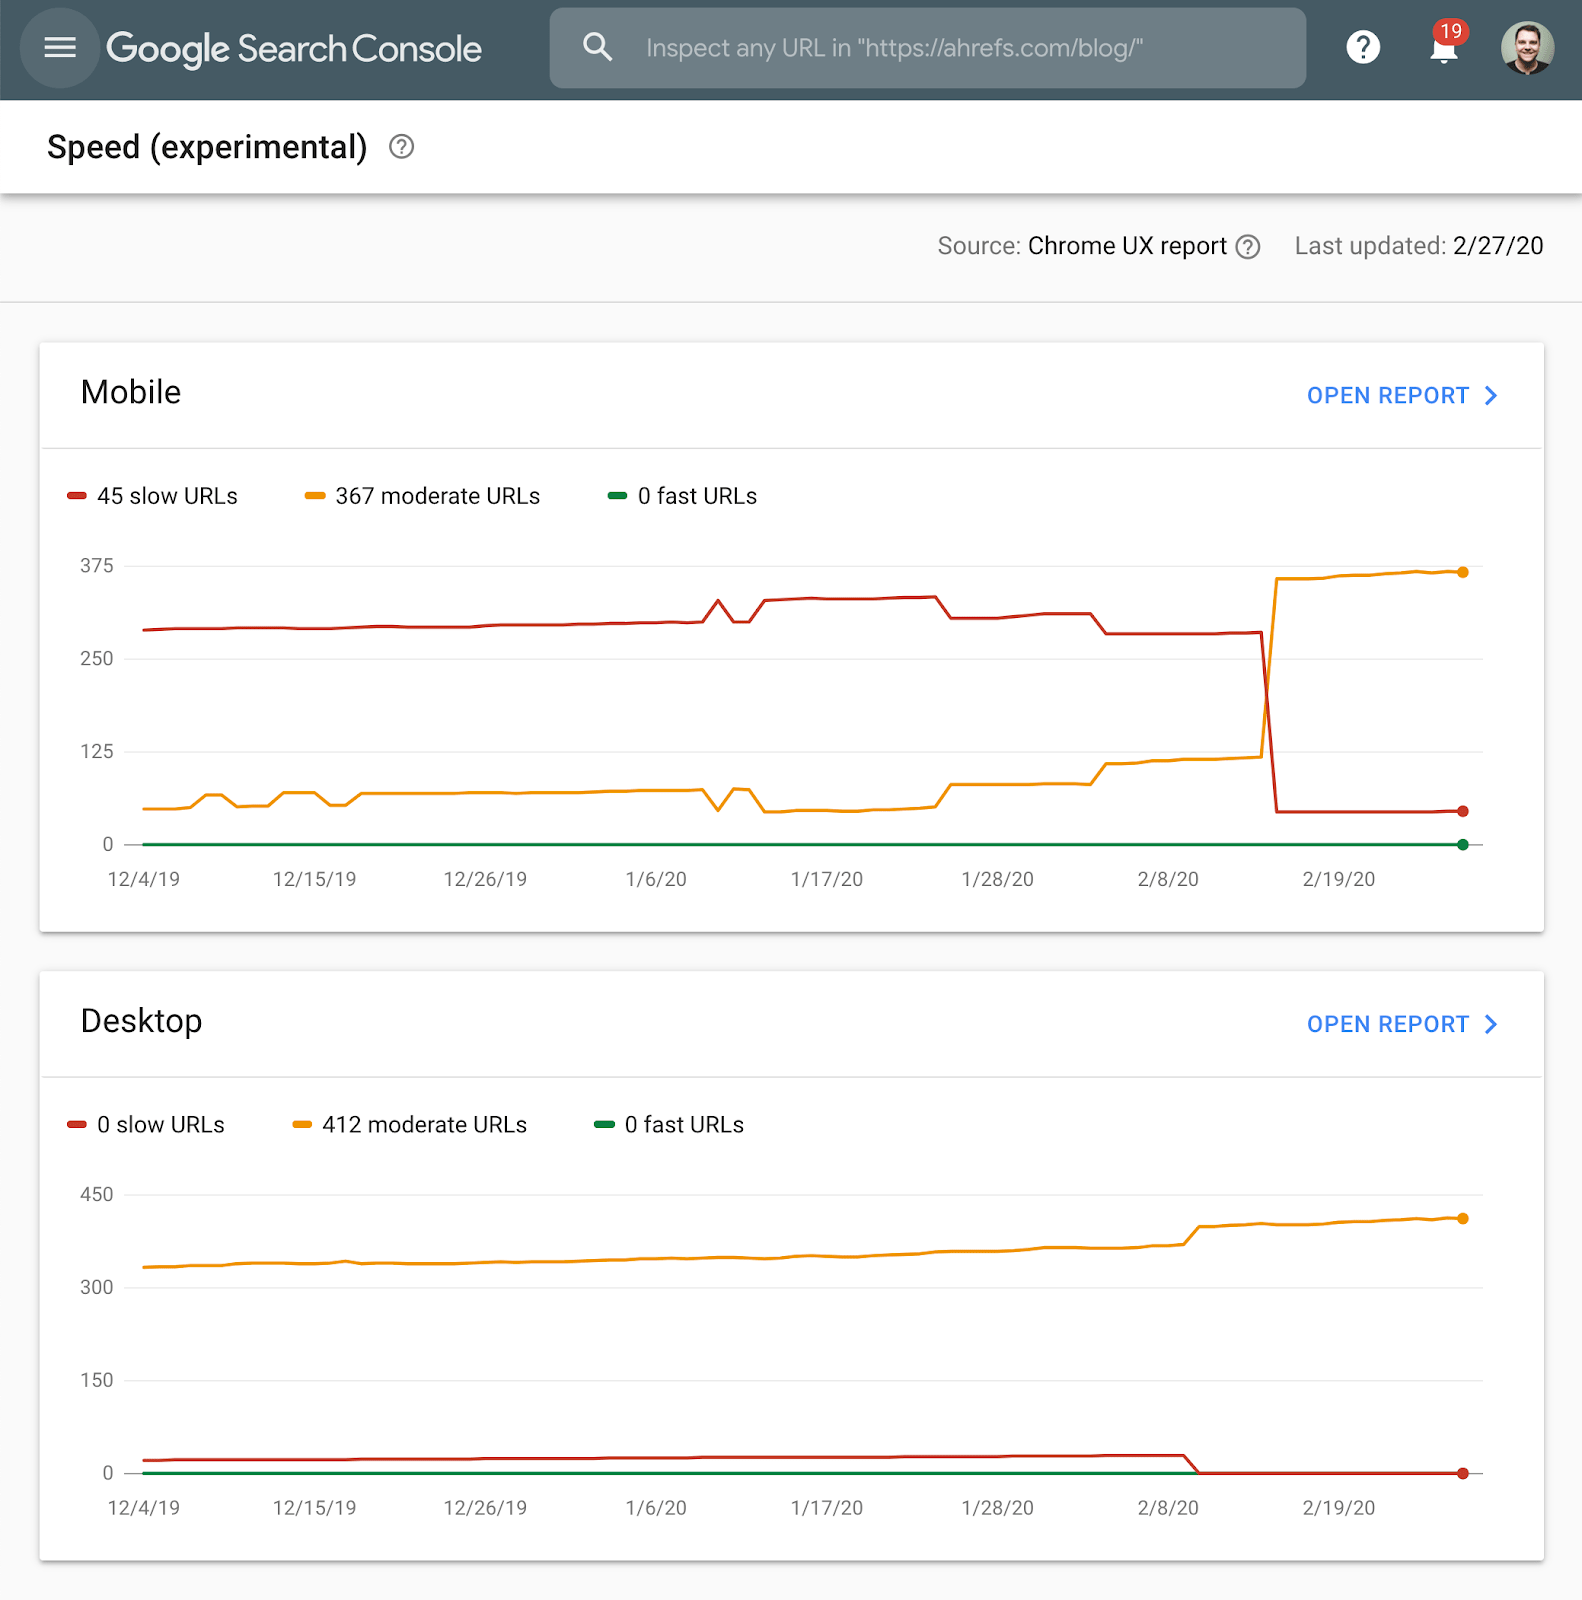Toggle the 45 slow URLs mobile legend
The image size is (1582, 1600).
coord(153,496)
